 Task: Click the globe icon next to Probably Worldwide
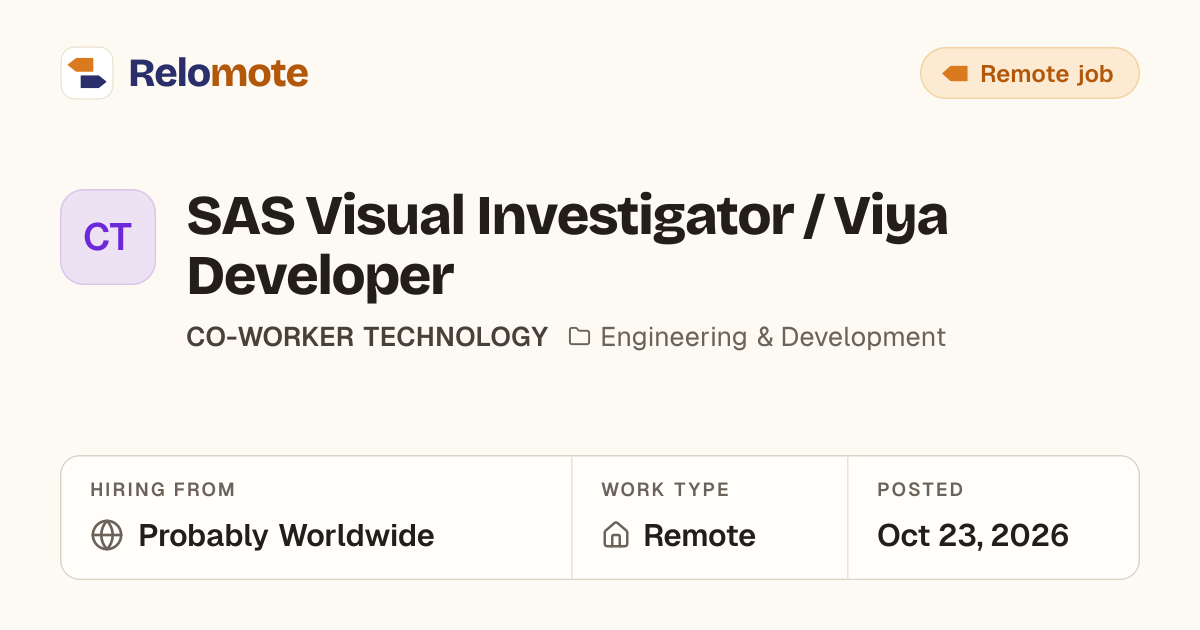(x=107, y=535)
